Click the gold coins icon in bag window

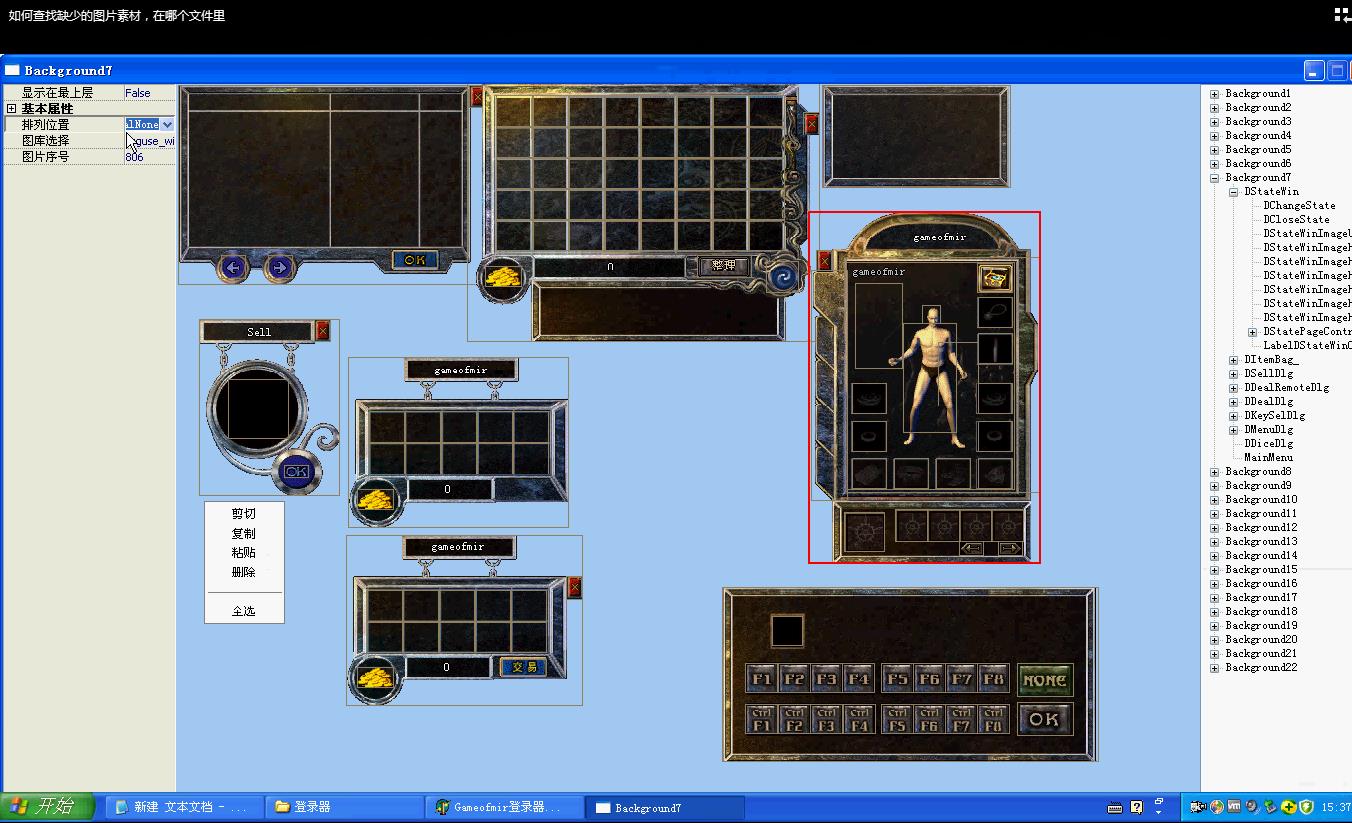click(502, 279)
